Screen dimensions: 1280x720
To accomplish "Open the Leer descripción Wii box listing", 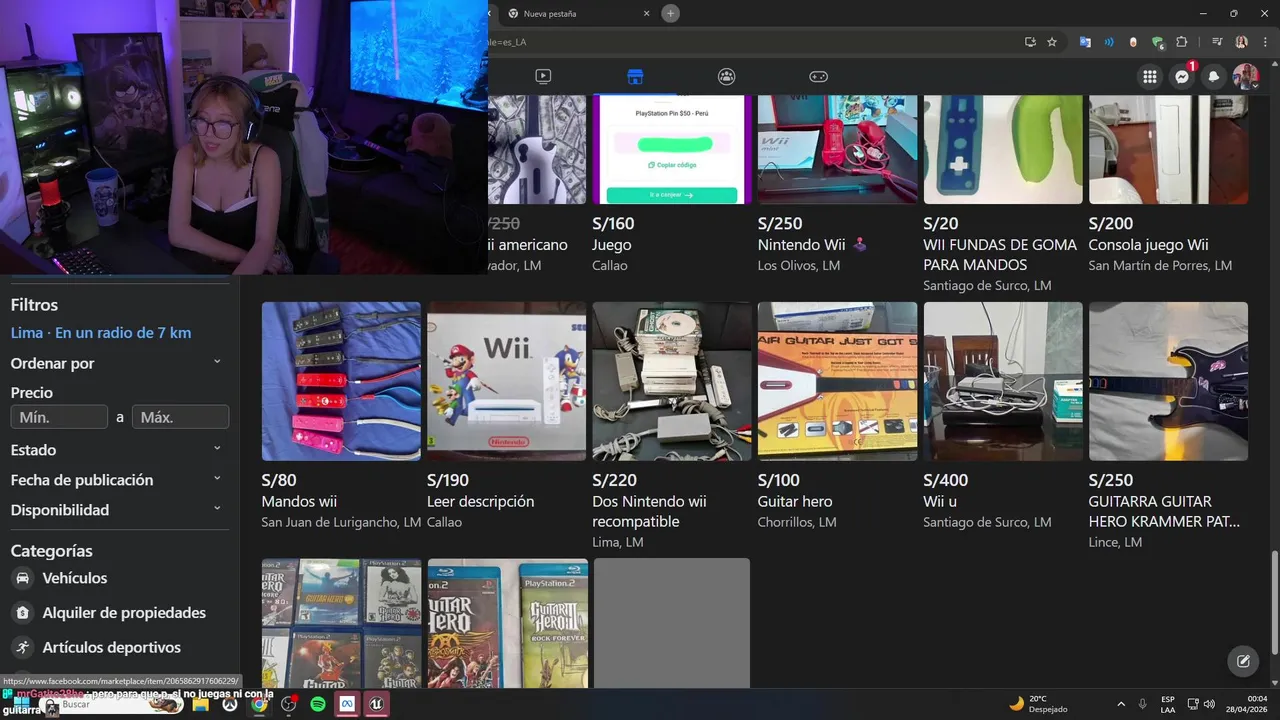I will pyautogui.click(x=507, y=381).
